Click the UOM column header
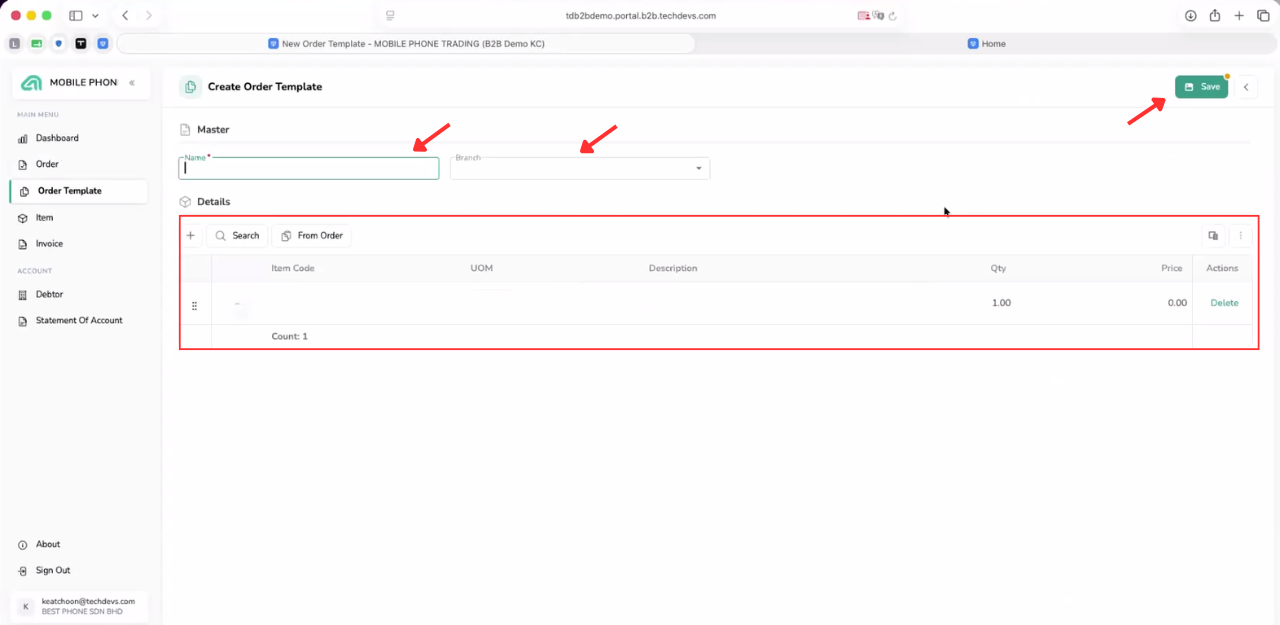Viewport: 1280px width, 625px height. click(x=482, y=269)
